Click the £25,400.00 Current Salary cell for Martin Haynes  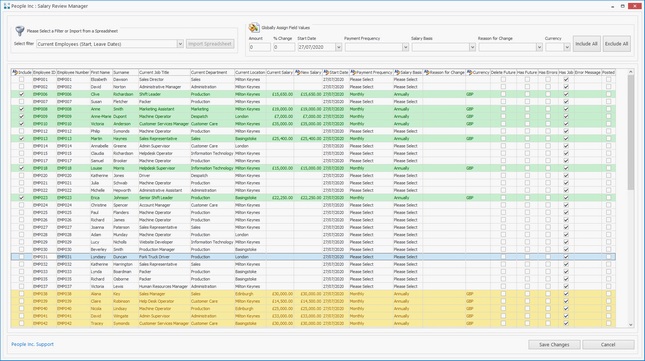[x=280, y=139]
